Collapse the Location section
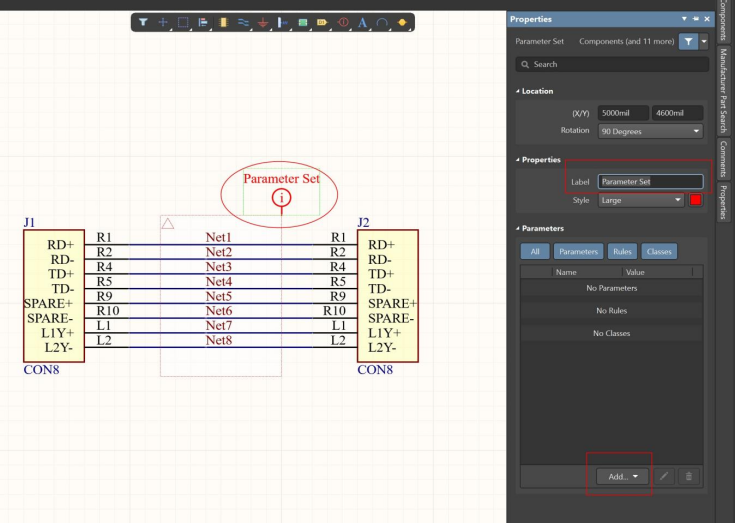 (x=518, y=91)
